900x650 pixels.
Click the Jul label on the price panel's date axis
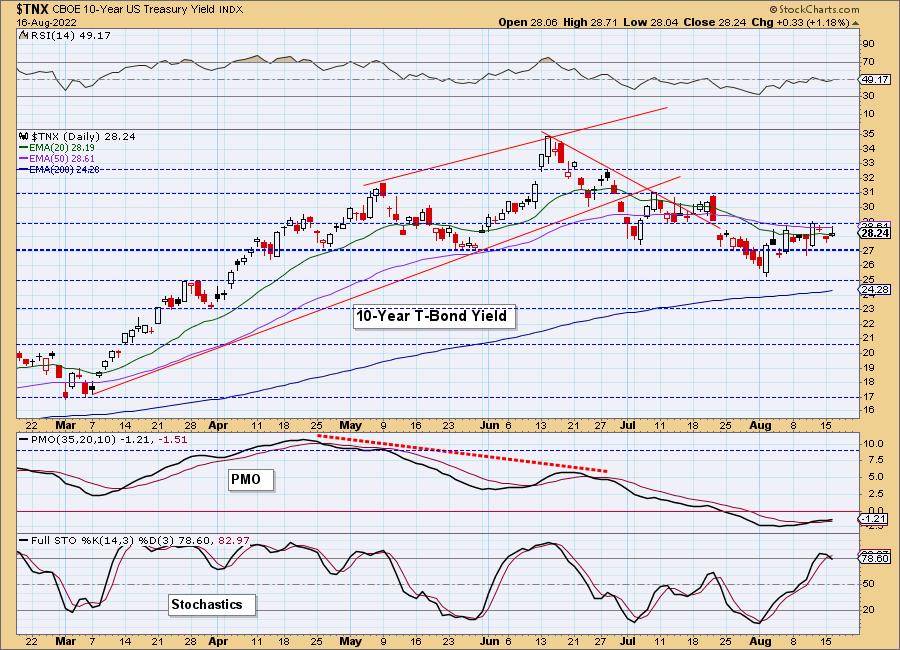(x=628, y=426)
